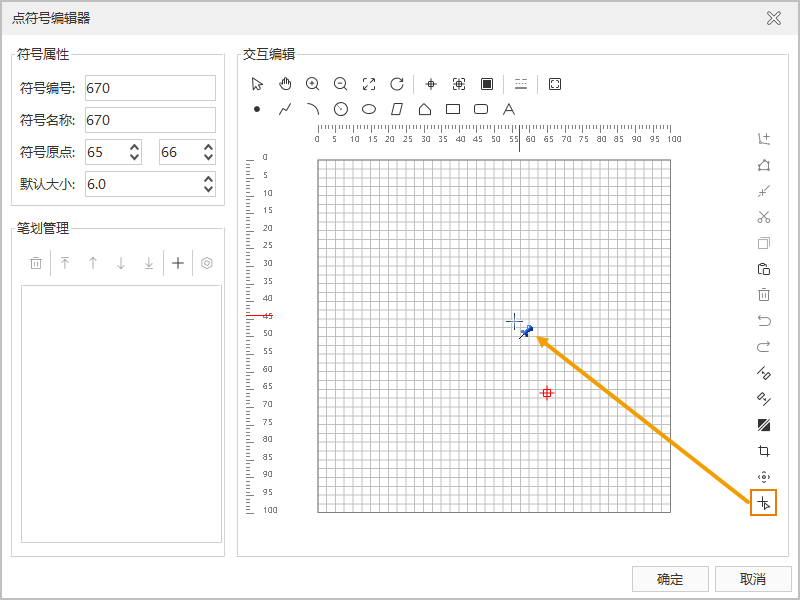Image resolution: width=800 pixels, height=600 pixels.
Task: Click the filled square toolbar icon
Action: (x=487, y=84)
